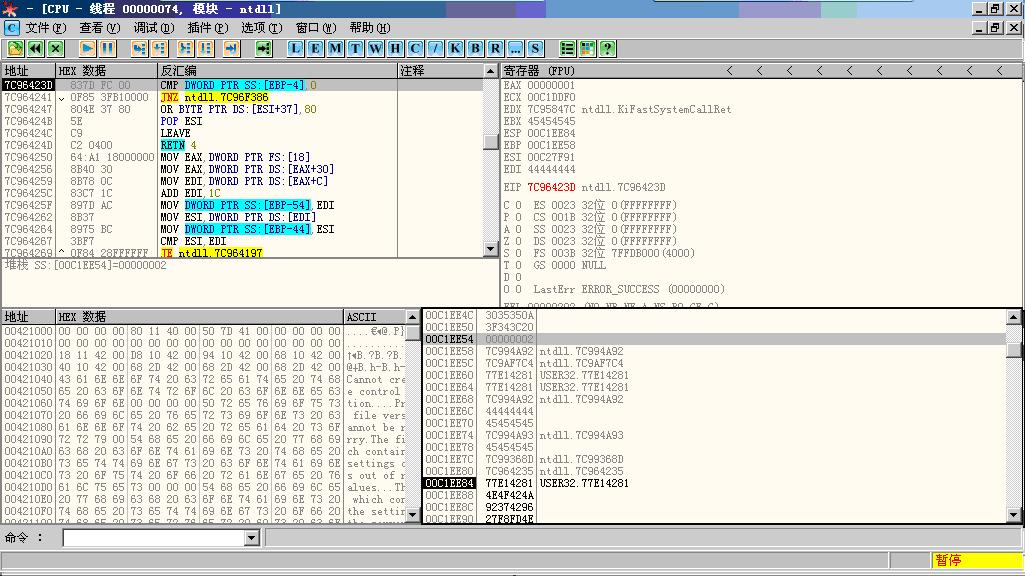This screenshot has width=1025, height=576.
Task: Open Memory map with M button
Action: coord(335,48)
